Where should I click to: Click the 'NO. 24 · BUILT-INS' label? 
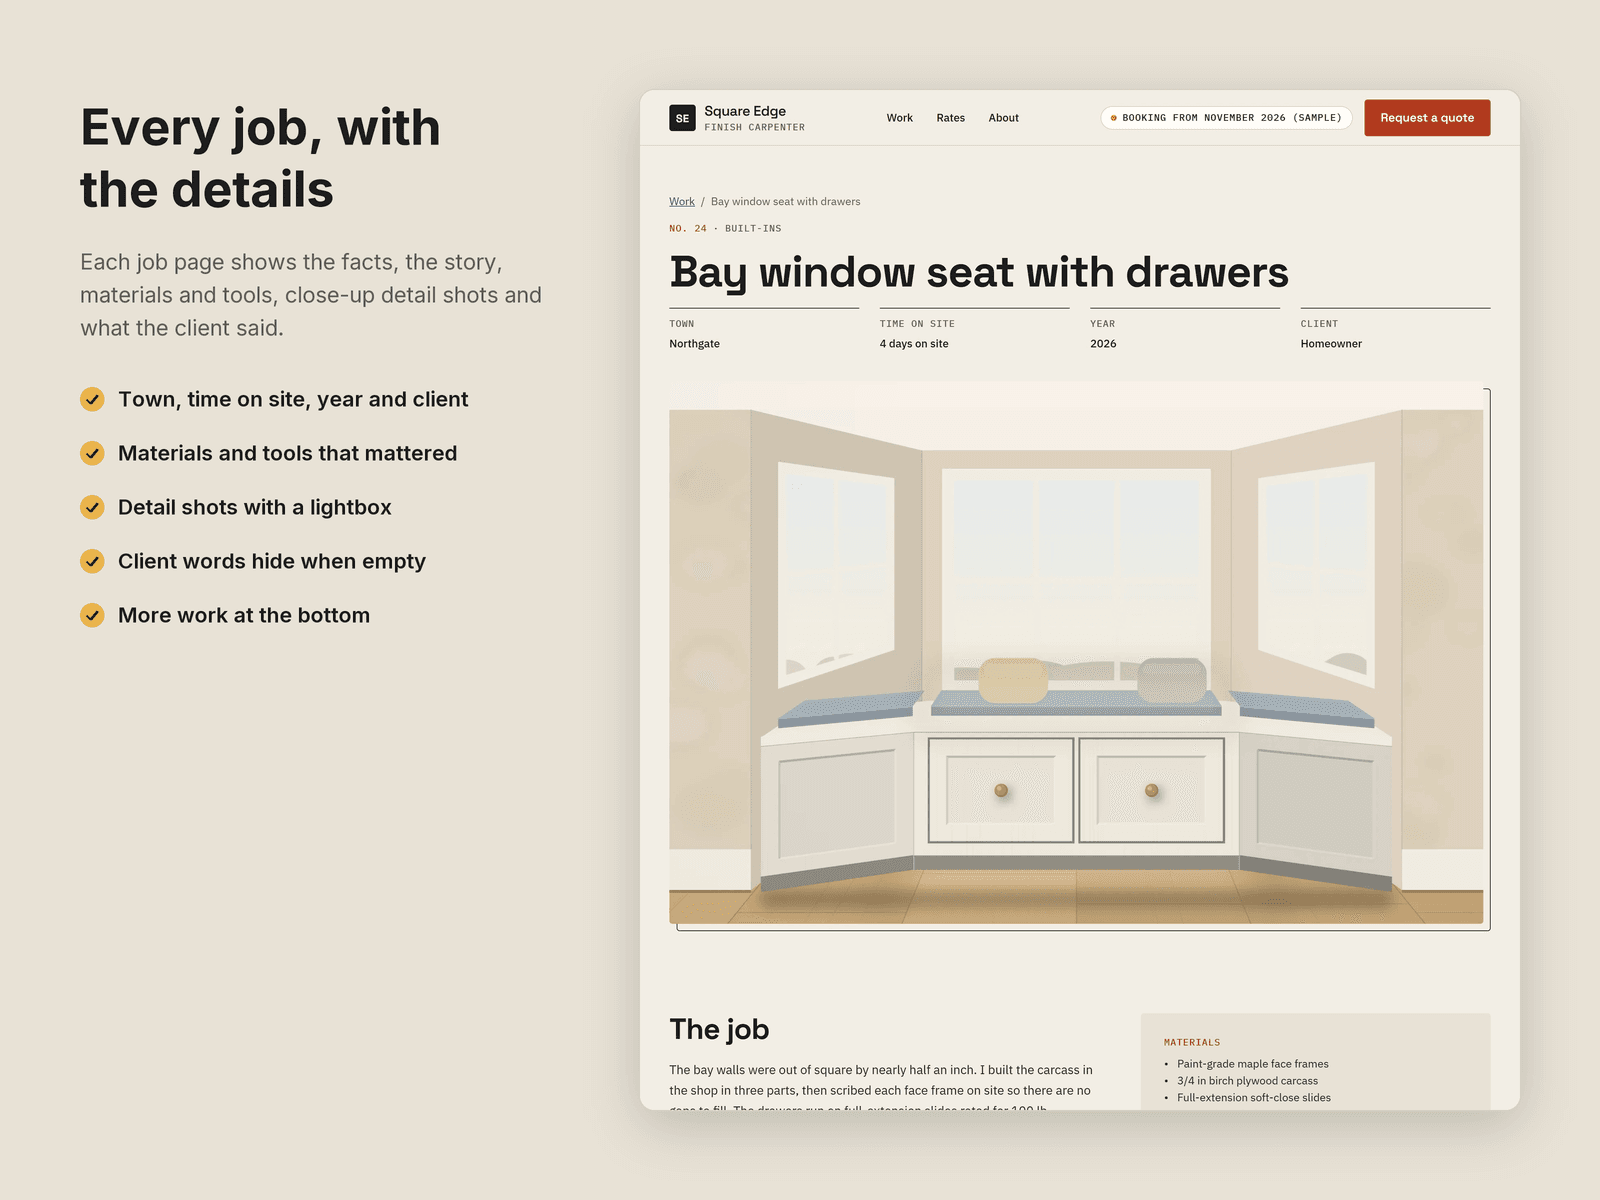[x=725, y=229]
